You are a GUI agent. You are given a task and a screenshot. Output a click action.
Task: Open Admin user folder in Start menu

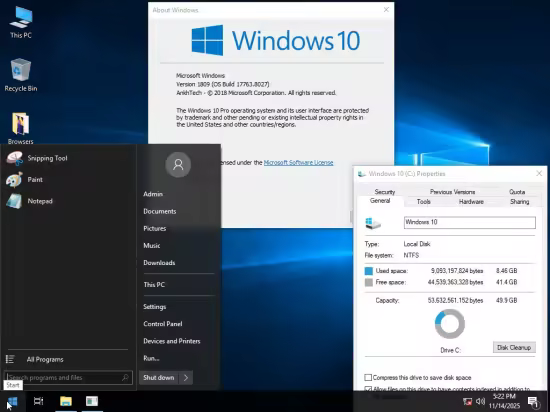click(153, 194)
